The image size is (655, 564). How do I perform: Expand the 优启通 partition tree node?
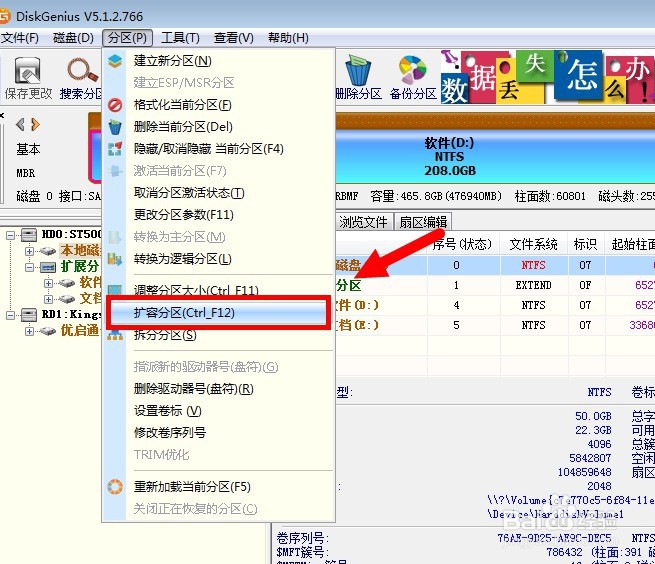pyautogui.click(x=29, y=331)
